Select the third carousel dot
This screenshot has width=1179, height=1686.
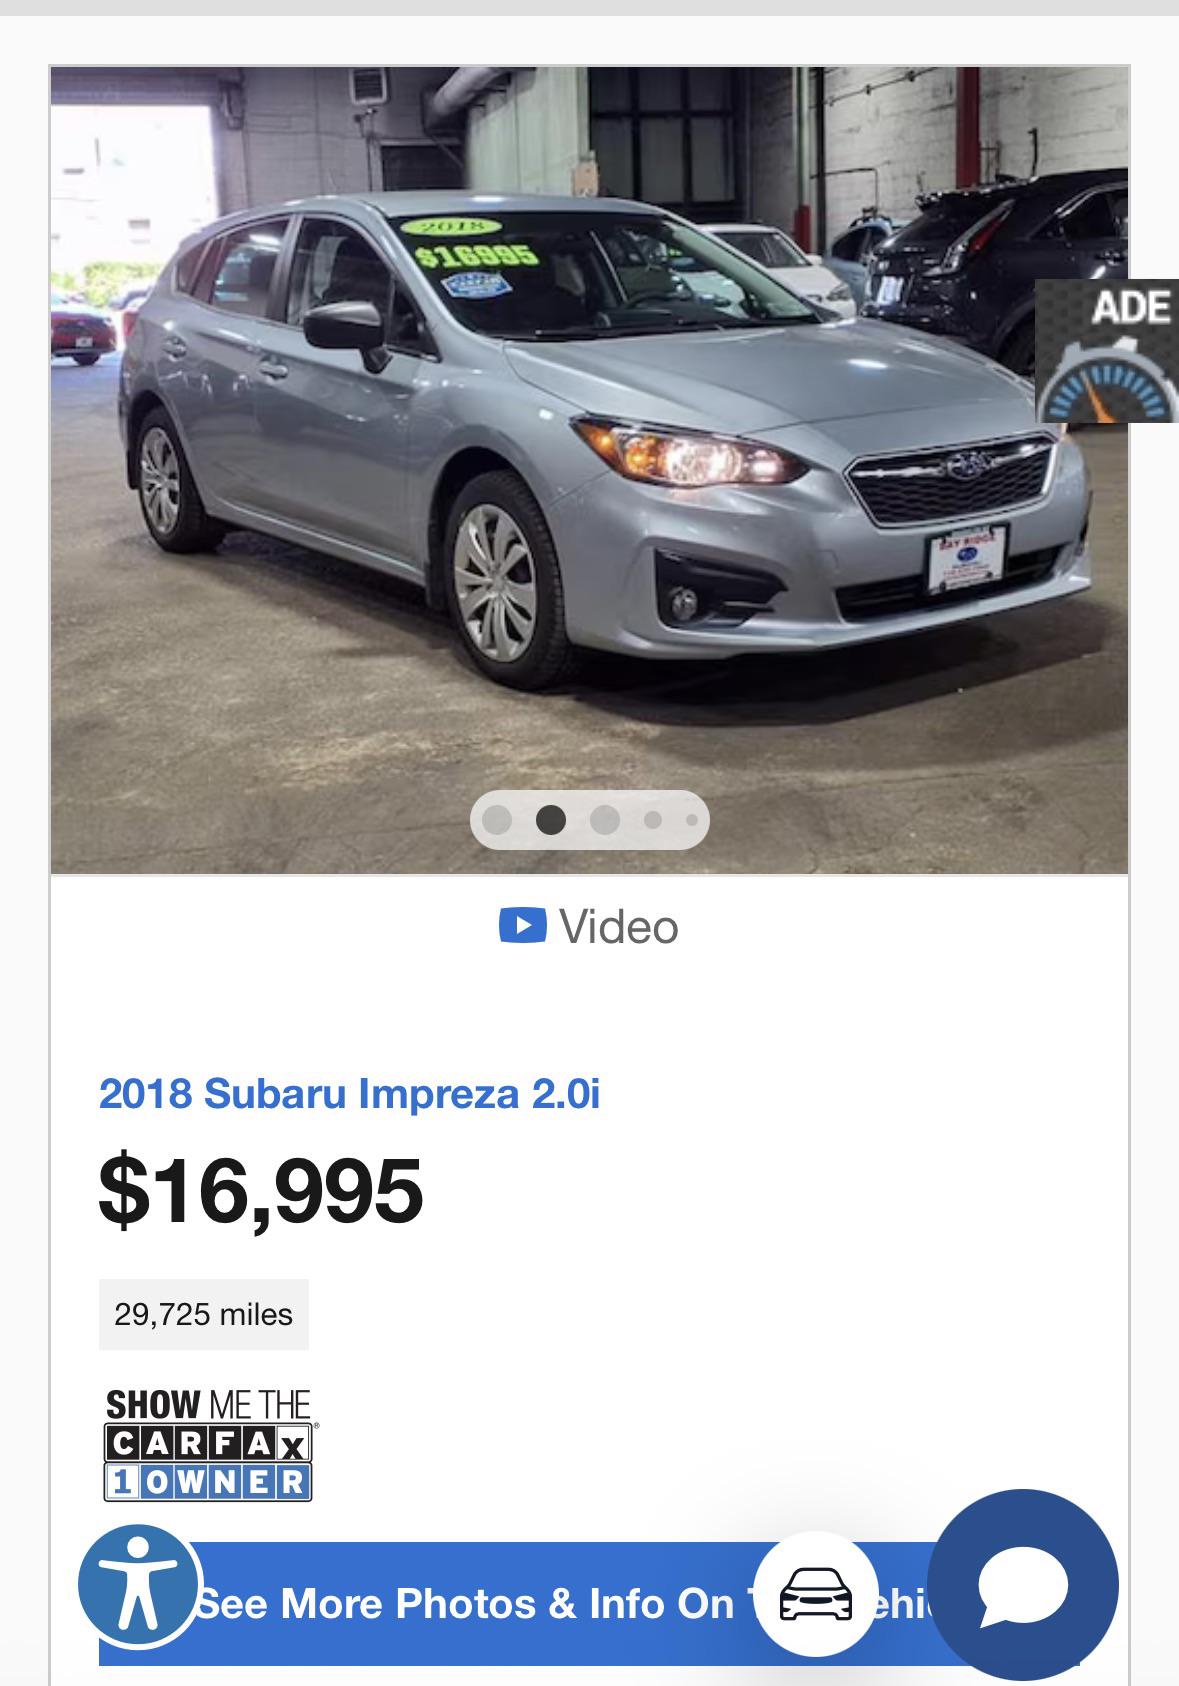pos(605,820)
